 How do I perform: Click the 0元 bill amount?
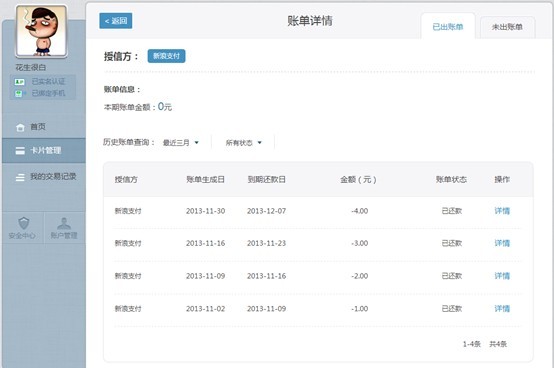coord(165,106)
